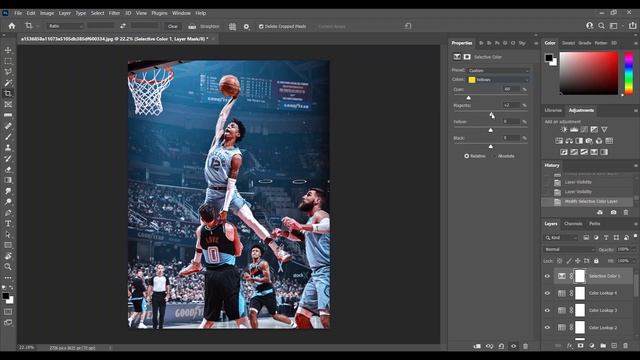Image resolution: width=640 pixels, height=360 pixels.
Task: Open the Colors dropdown showing Yellows
Action: click(498, 80)
